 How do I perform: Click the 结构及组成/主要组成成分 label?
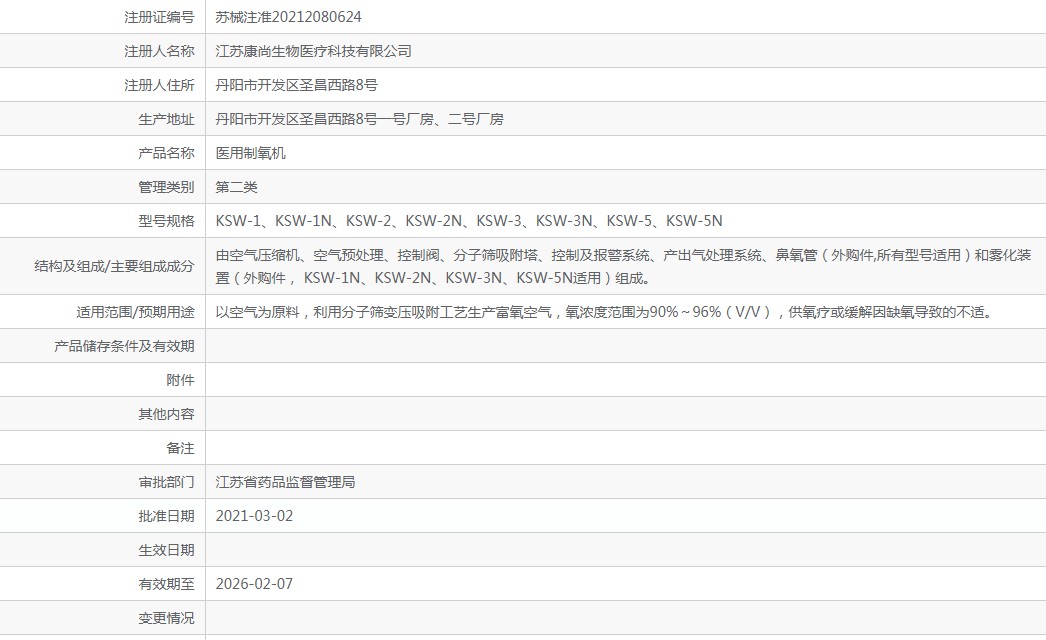114,266
